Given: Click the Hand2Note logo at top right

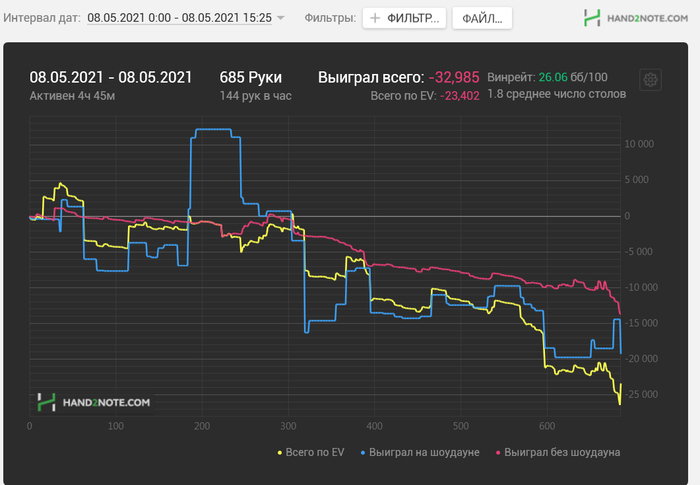Looking at the screenshot, I should 636,18.
